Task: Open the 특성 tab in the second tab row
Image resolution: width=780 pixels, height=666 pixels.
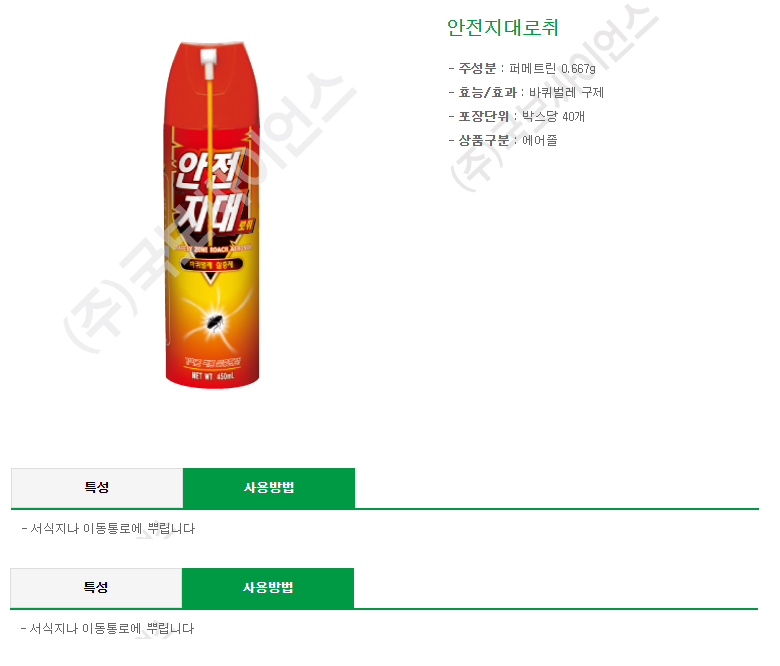Action: pyautogui.click(x=96, y=588)
